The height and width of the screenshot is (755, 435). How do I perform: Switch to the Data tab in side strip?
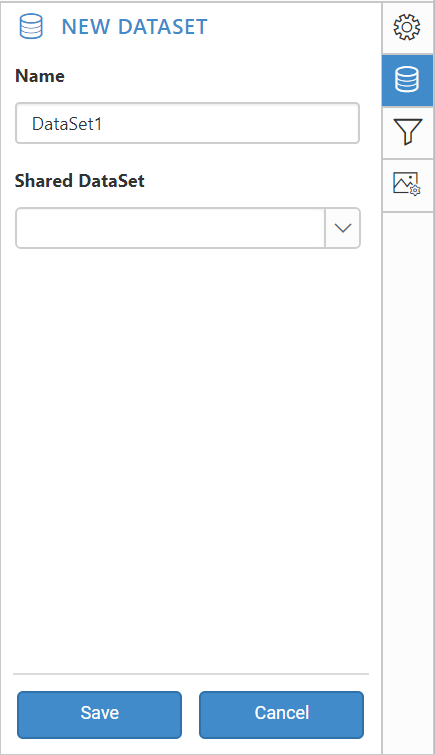click(407, 80)
